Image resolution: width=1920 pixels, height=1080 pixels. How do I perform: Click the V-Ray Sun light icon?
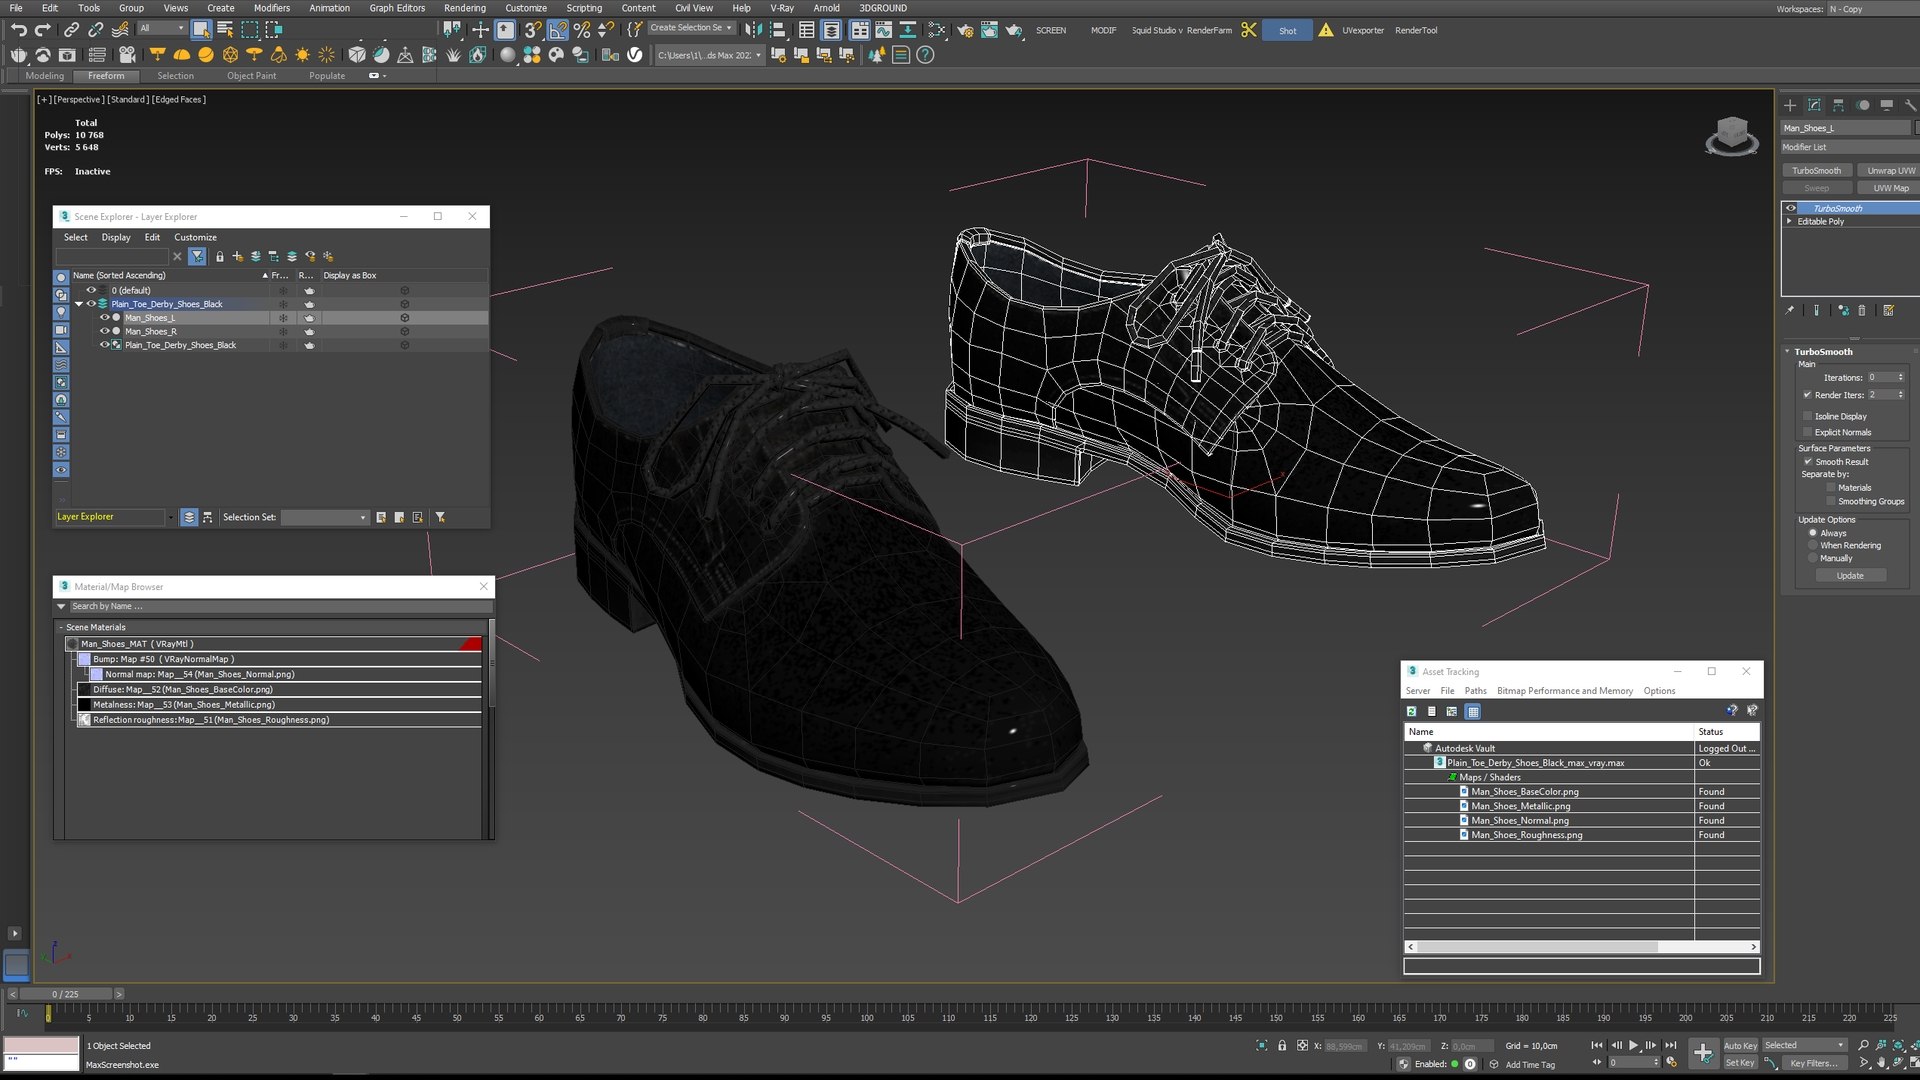pos(302,55)
